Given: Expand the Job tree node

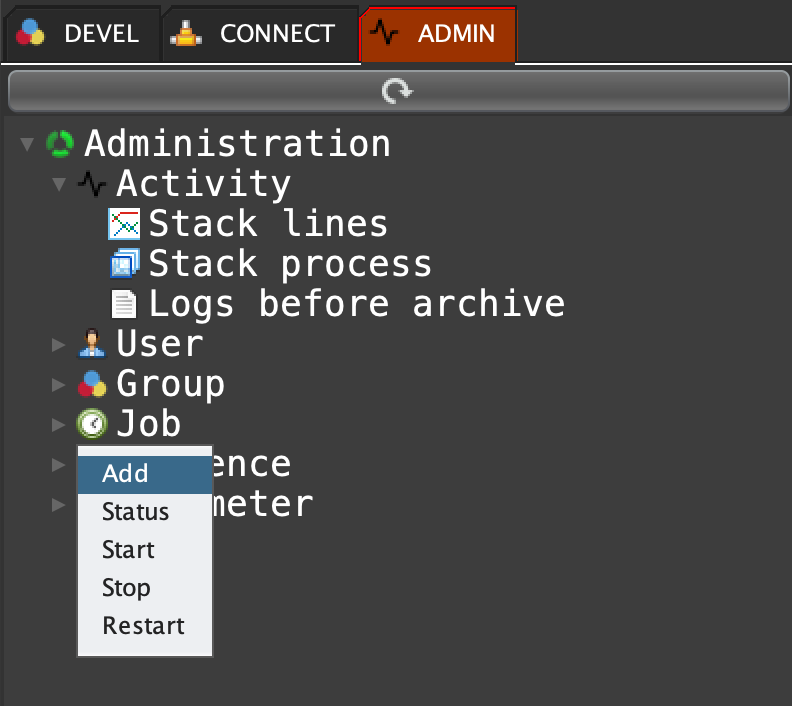Looking at the screenshot, I should (x=59, y=425).
